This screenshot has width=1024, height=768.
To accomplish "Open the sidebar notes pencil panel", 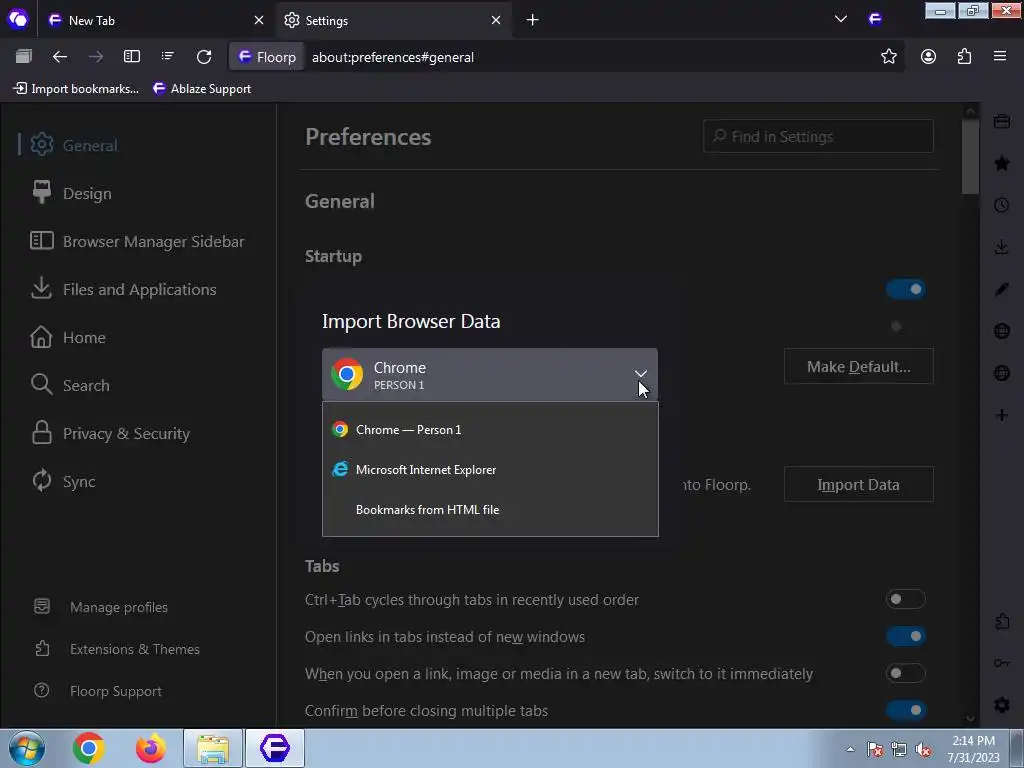I will tap(1002, 289).
